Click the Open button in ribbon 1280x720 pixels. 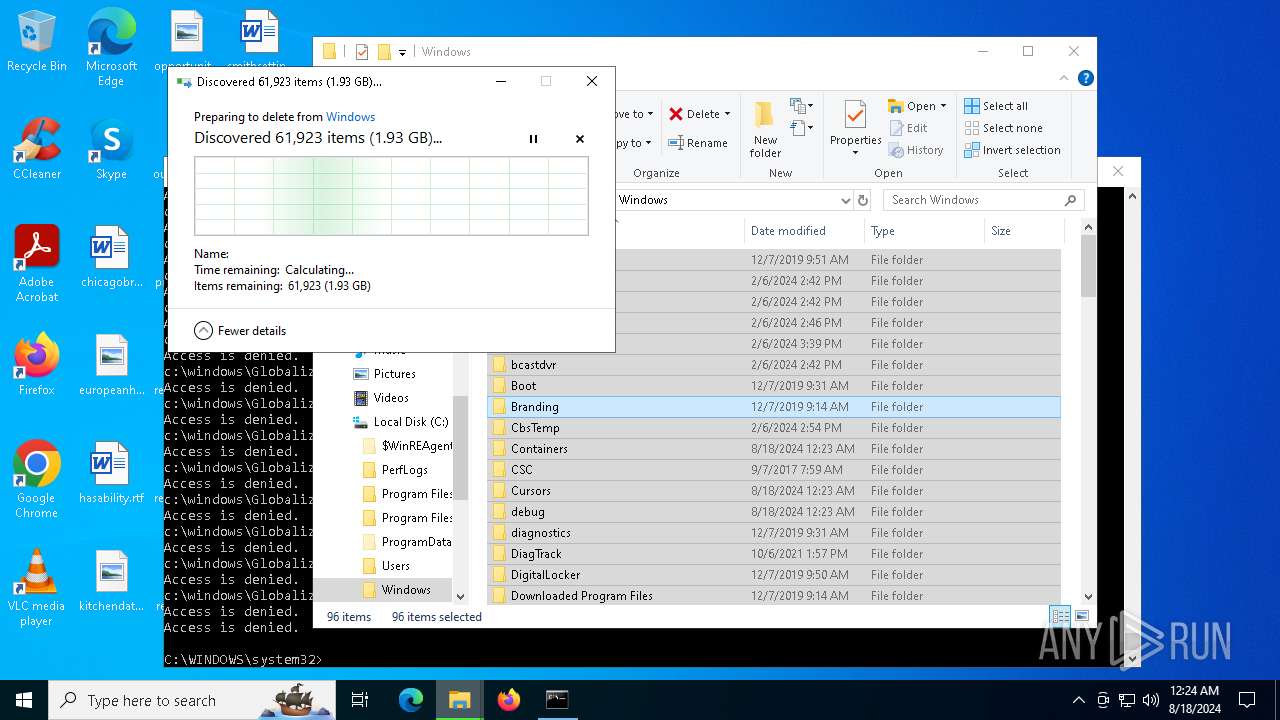point(912,106)
